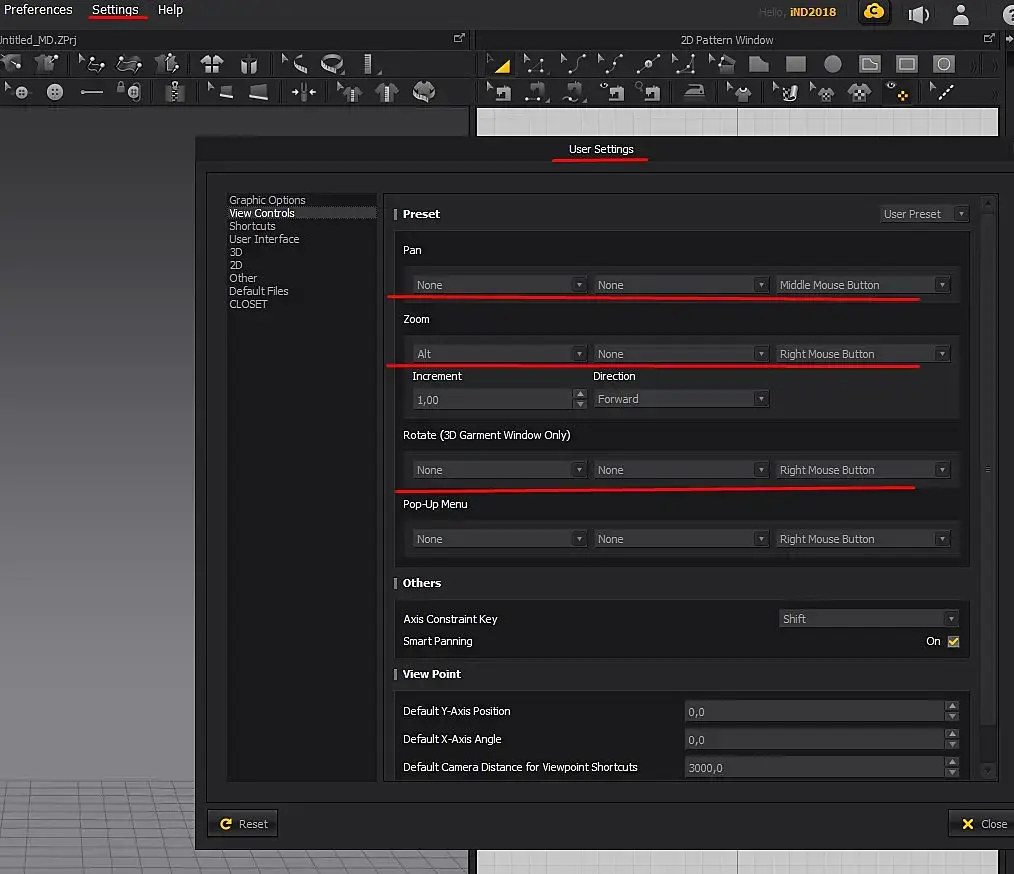The width and height of the screenshot is (1014, 874).
Task: Select the Ellipse pattern tool
Action: click(x=832, y=64)
